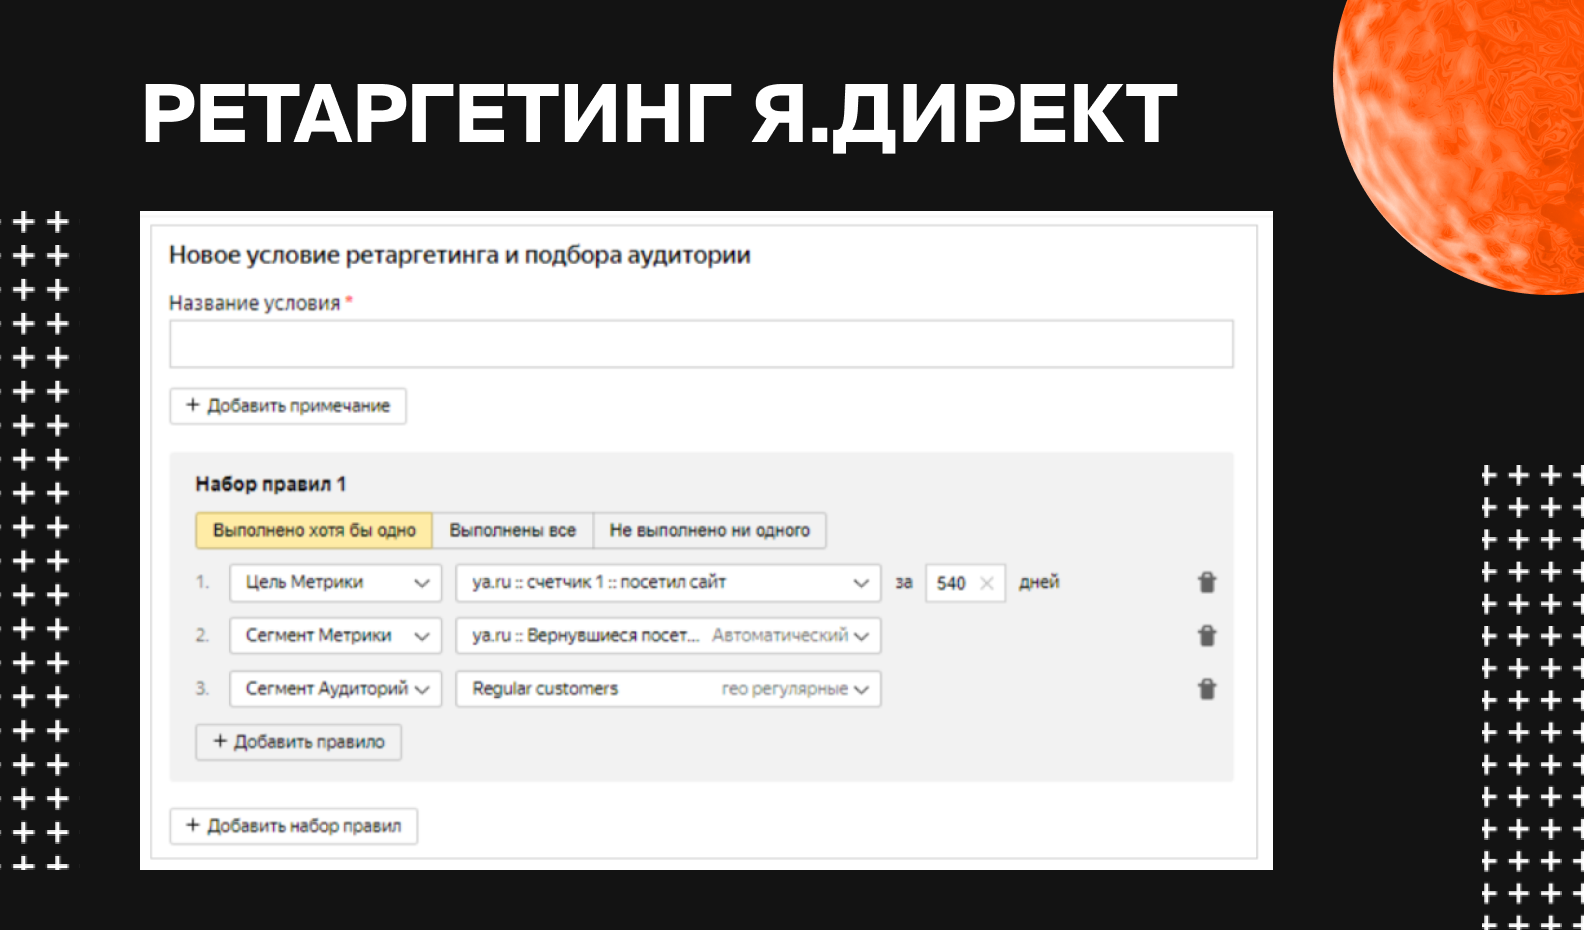
Task: Delete rule 1 with its trash icon
Action: click(1207, 582)
